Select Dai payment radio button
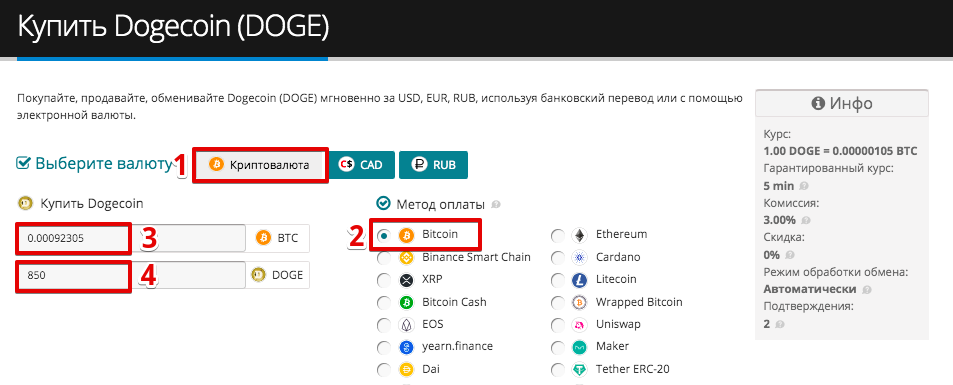953x385 pixels. tap(384, 370)
